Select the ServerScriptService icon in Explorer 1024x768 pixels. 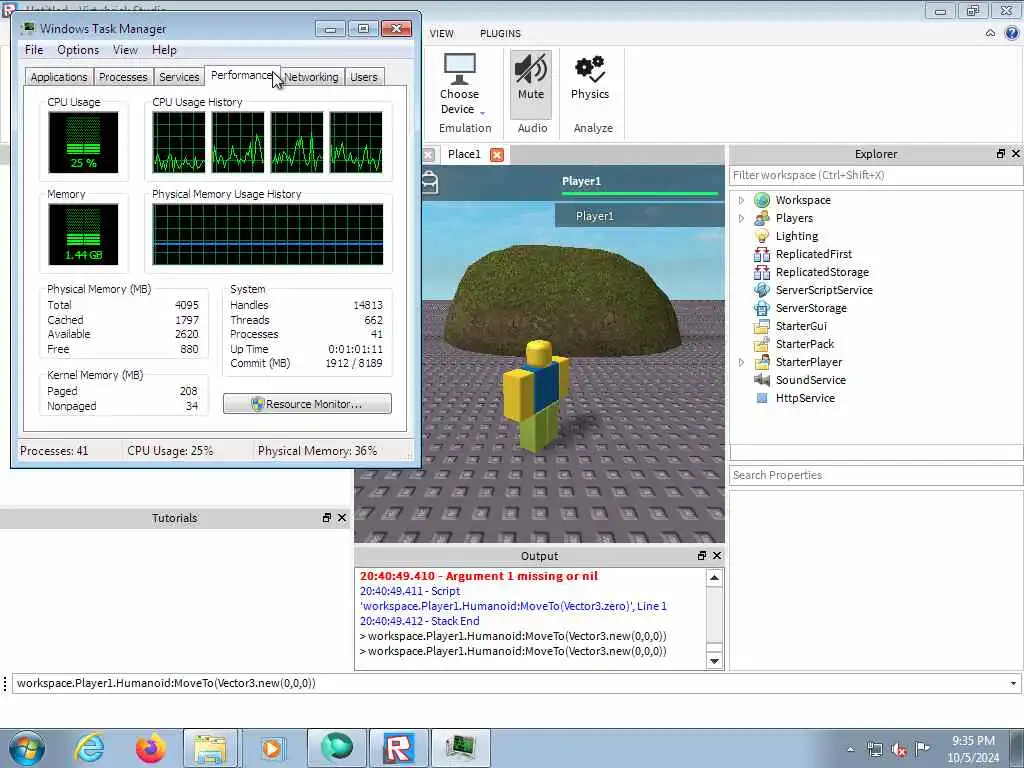[761, 290]
